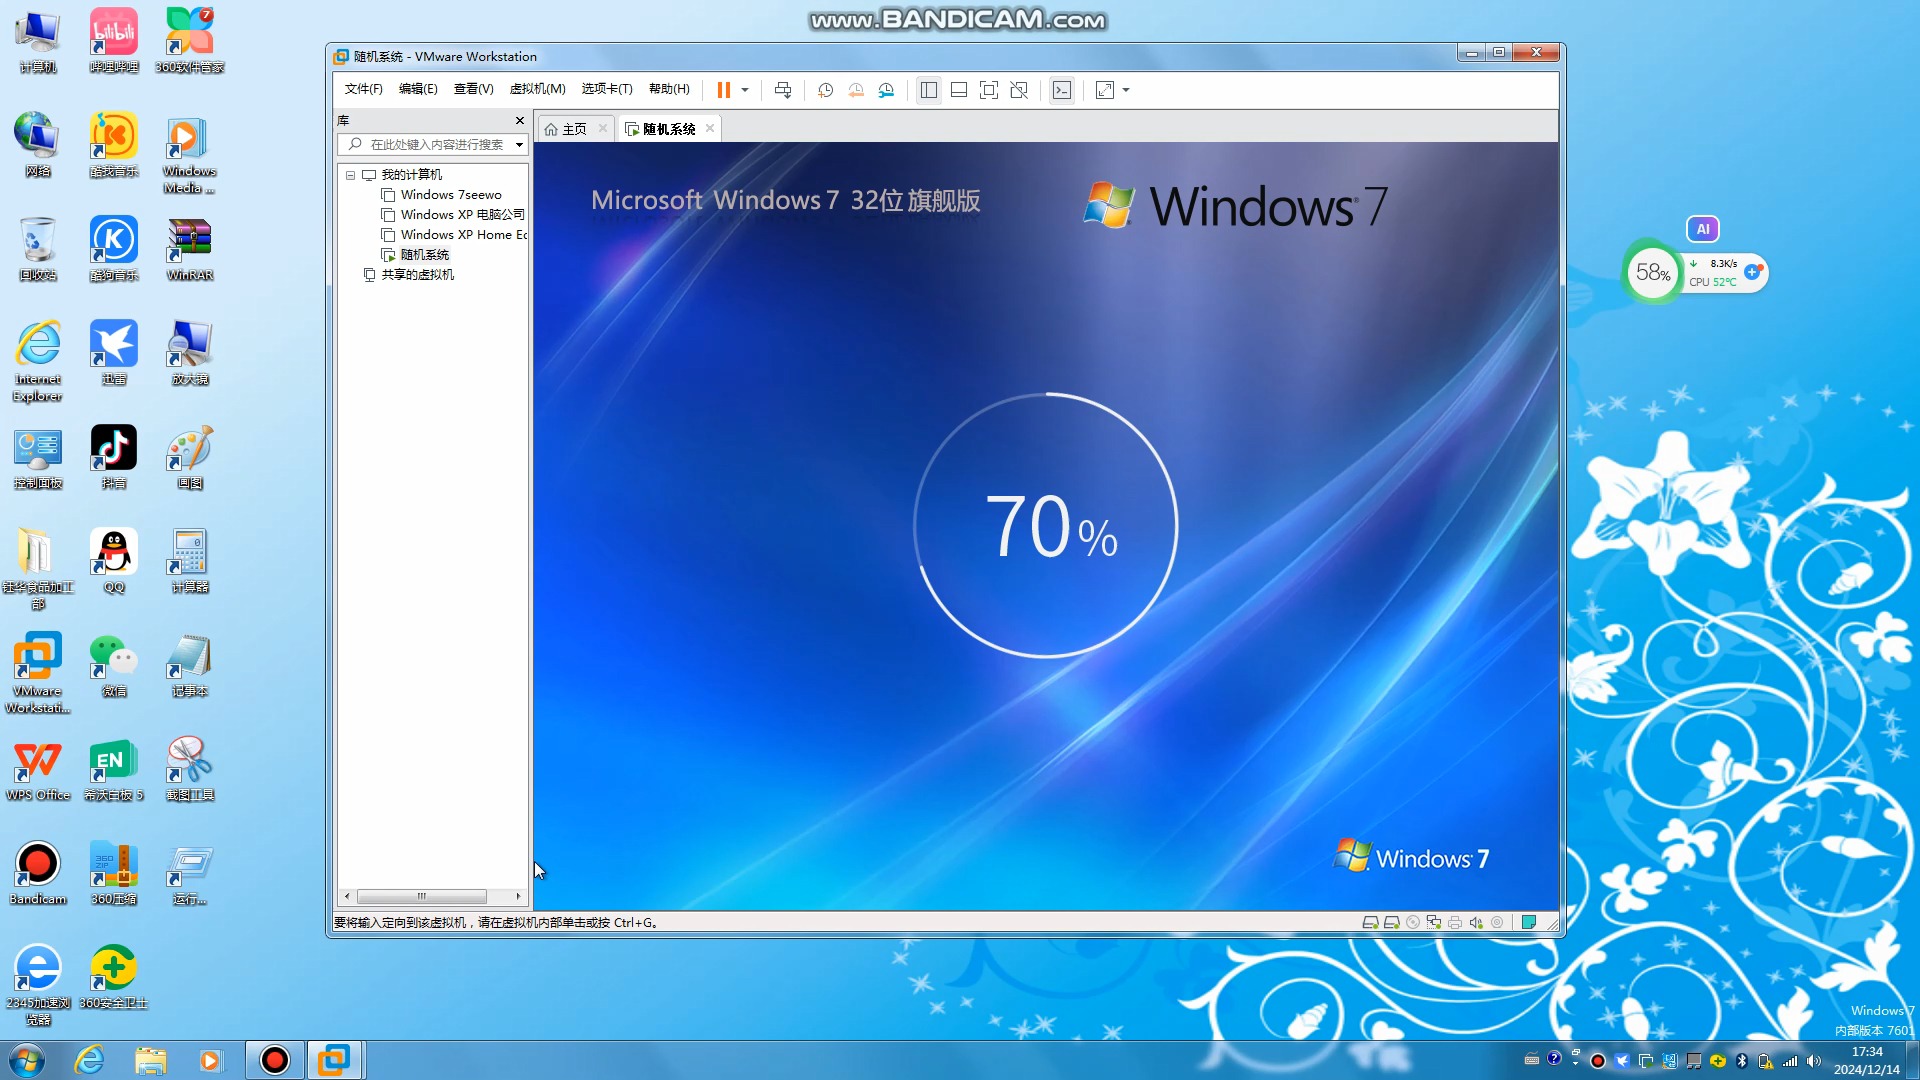Toggle the thumbnail bar at window bottom

pos(958,90)
